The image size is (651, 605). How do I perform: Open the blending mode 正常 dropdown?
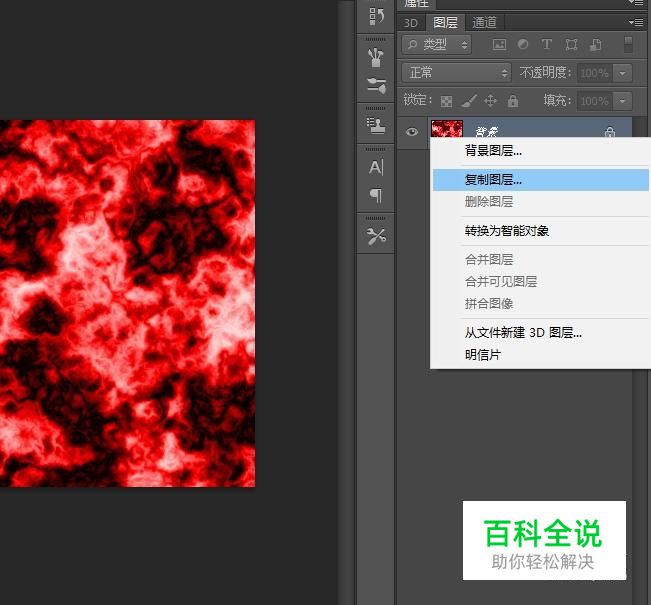tap(456, 73)
